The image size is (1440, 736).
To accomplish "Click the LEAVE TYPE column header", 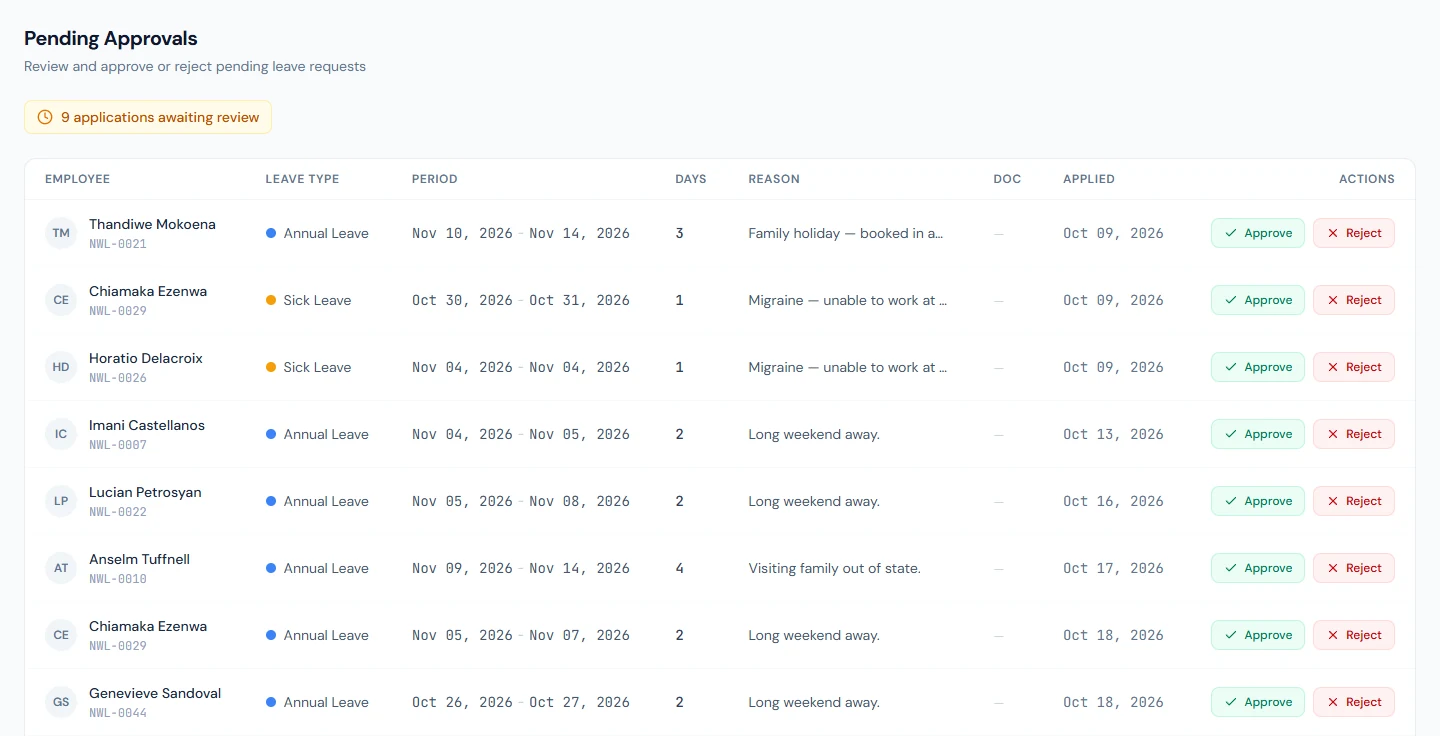I will click(302, 179).
